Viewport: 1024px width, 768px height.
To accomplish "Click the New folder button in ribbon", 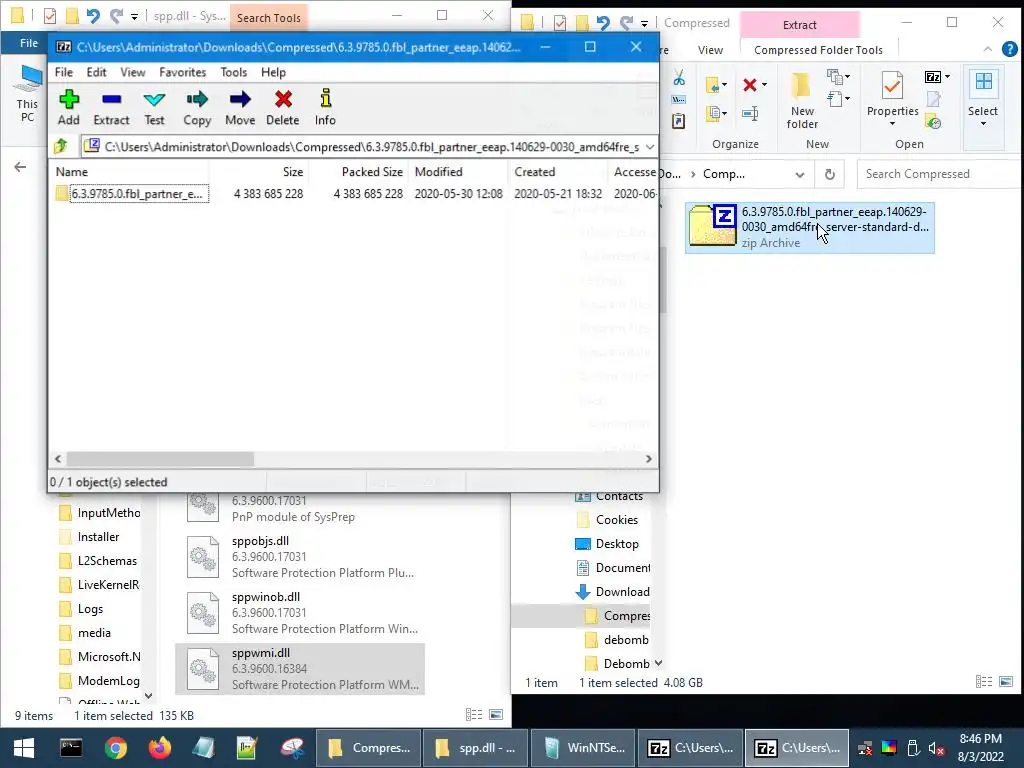I will (802, 101).
